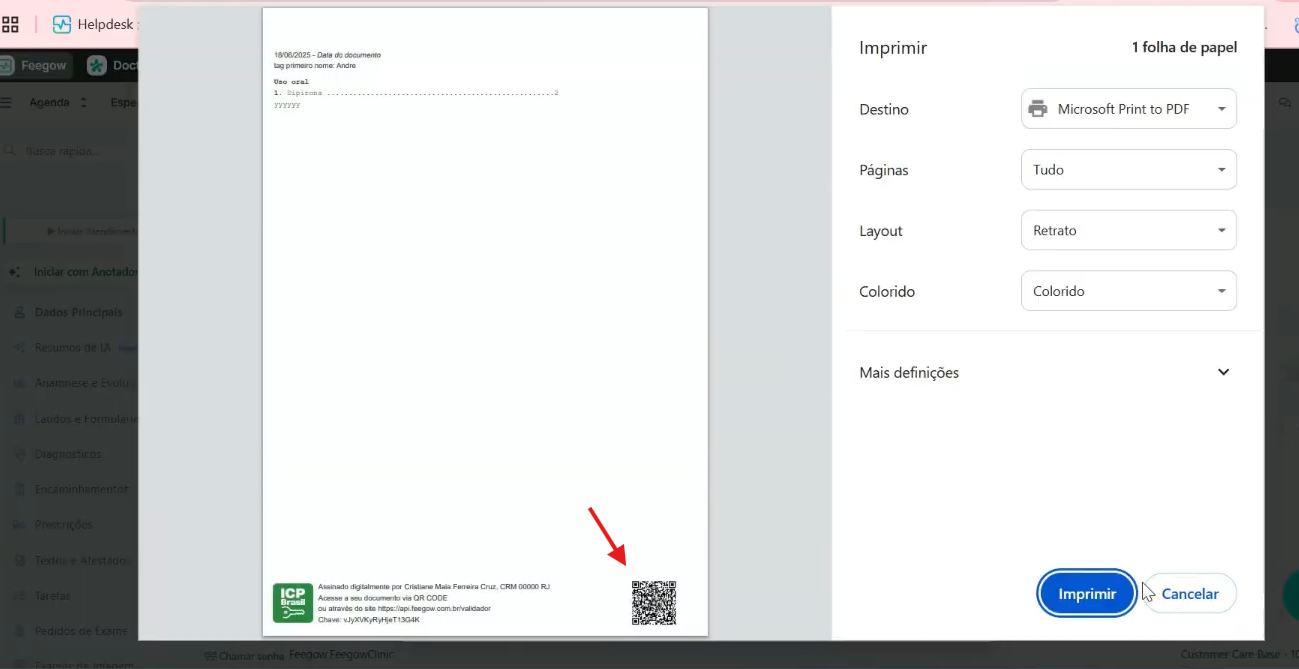
Task: Open Laudos e Formulários in the sidebar
Action: pos(76,419)
